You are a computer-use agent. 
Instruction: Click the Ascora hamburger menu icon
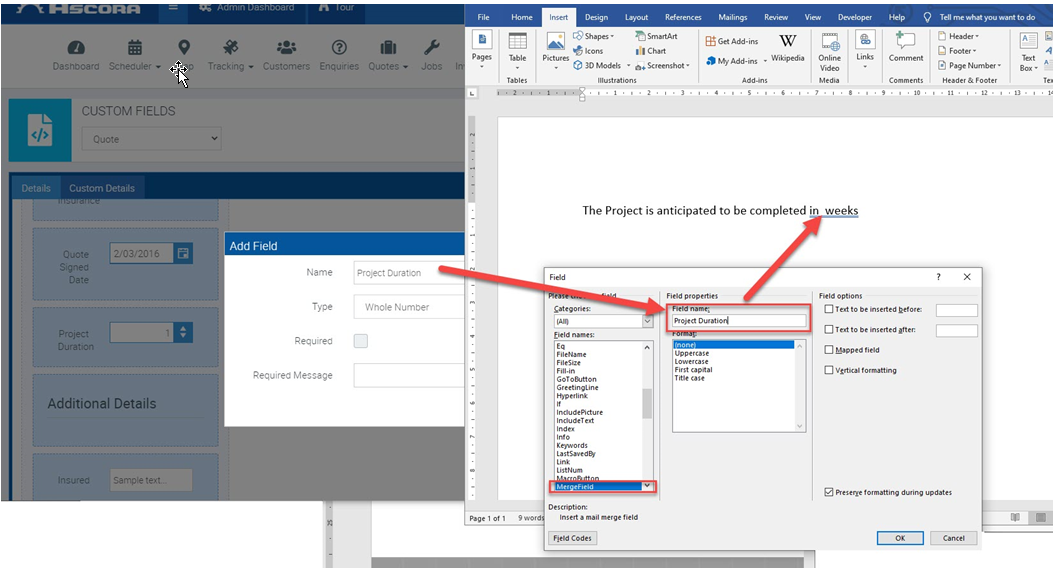click(173, 7)
